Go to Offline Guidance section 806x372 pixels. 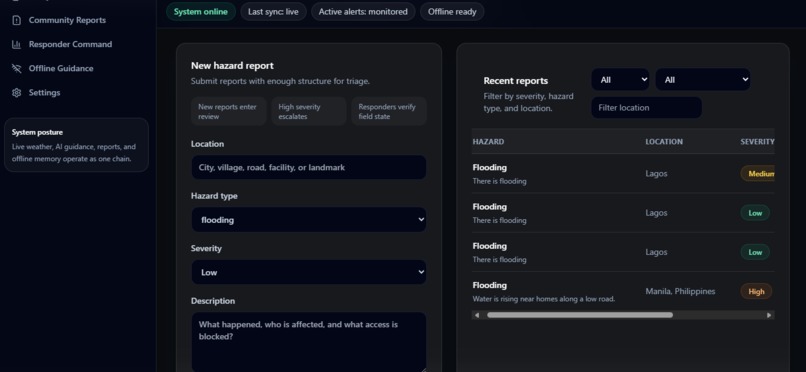(61, 68)
